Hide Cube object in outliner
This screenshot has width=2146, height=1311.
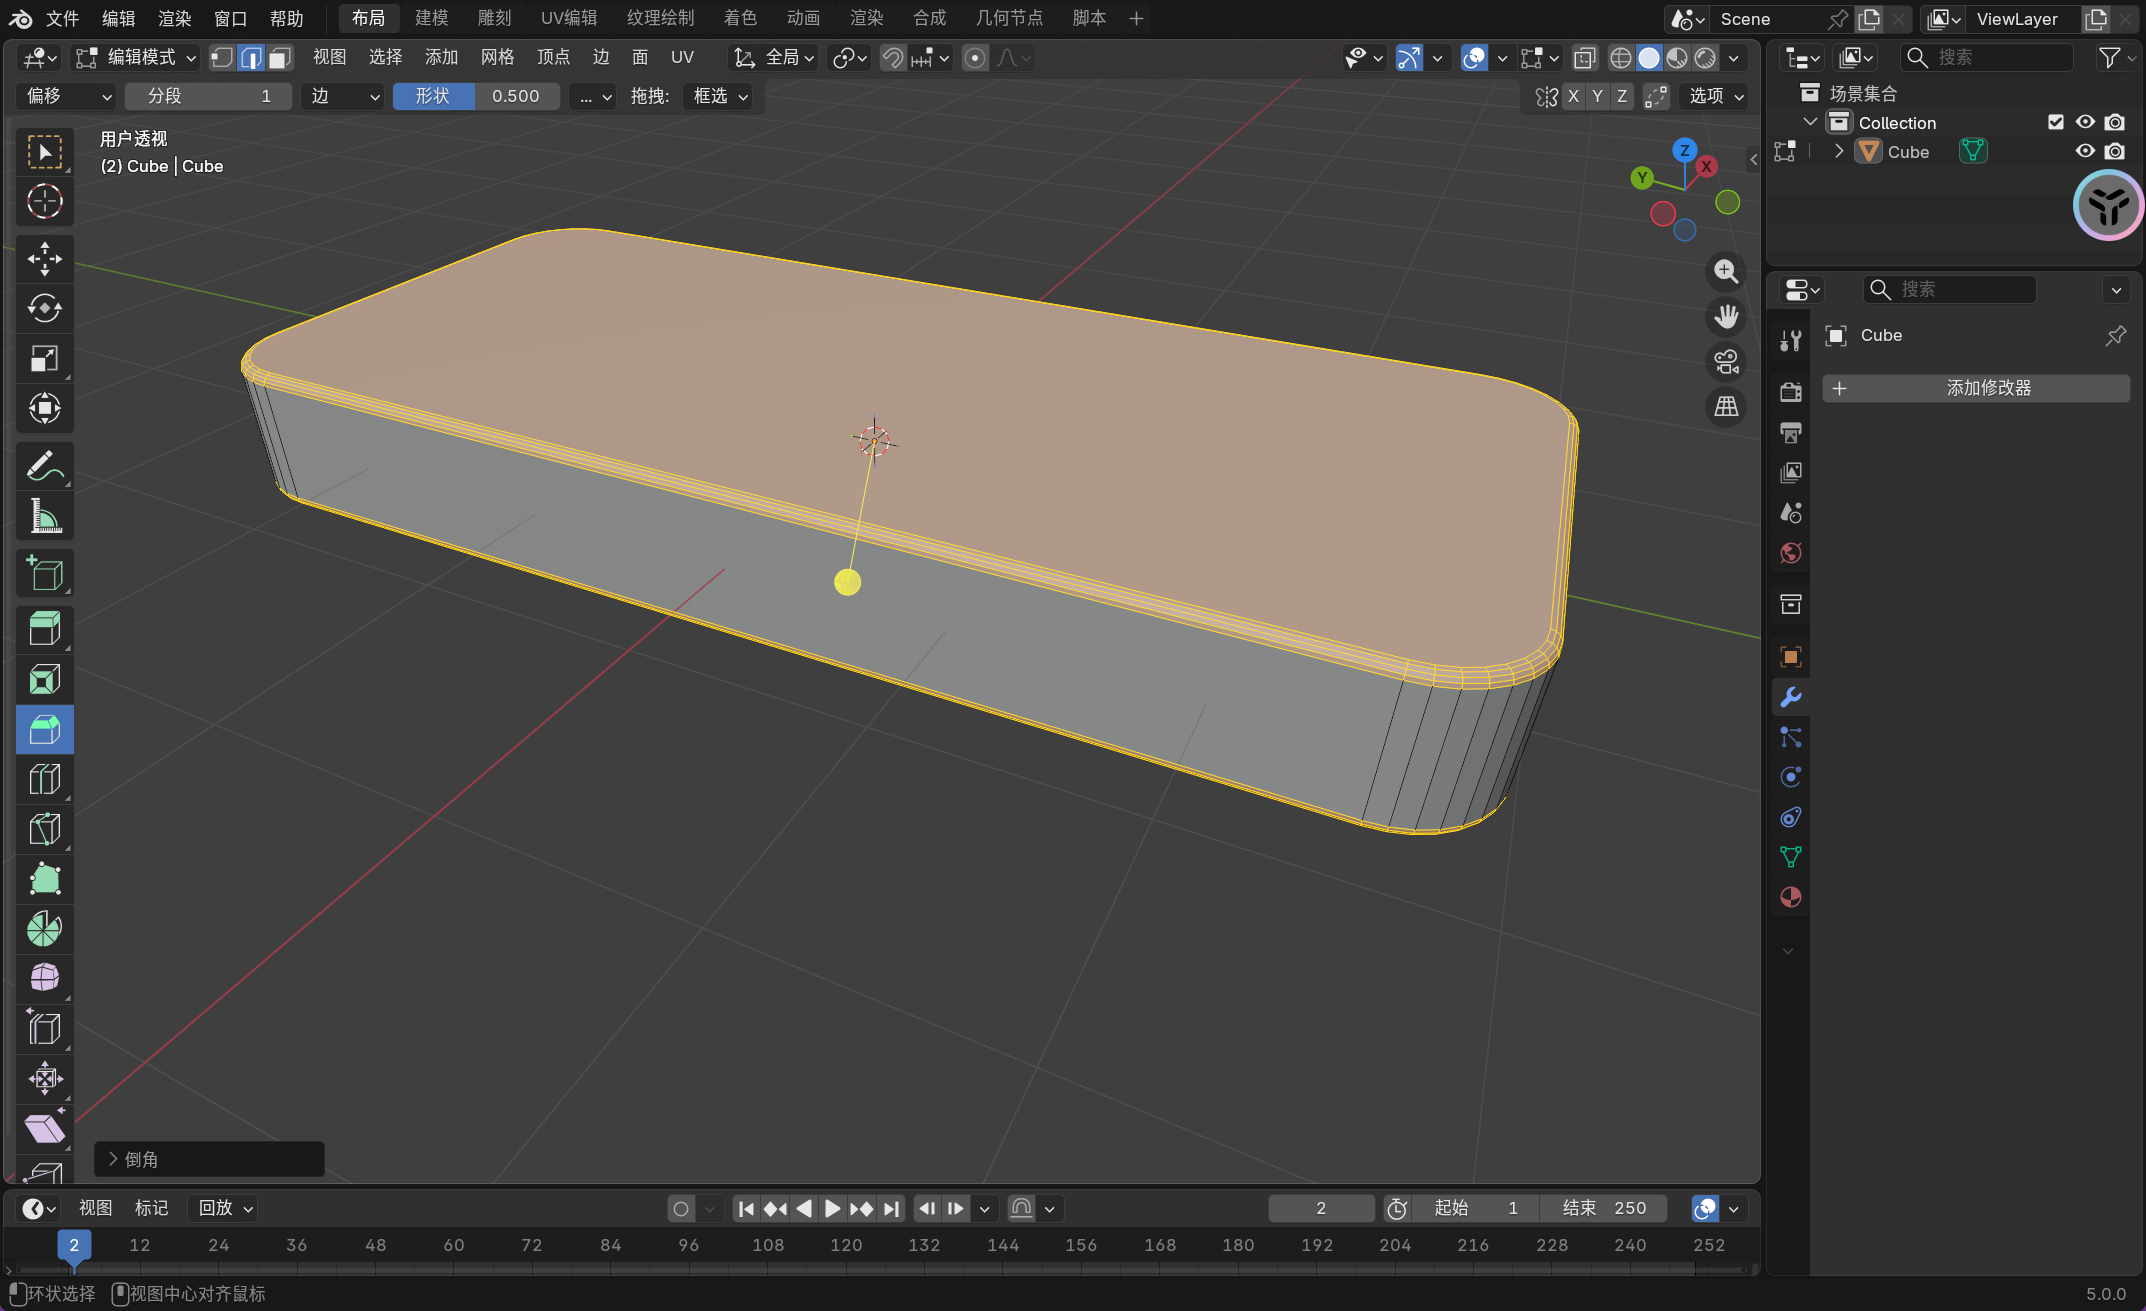[x=2085, y=151]
